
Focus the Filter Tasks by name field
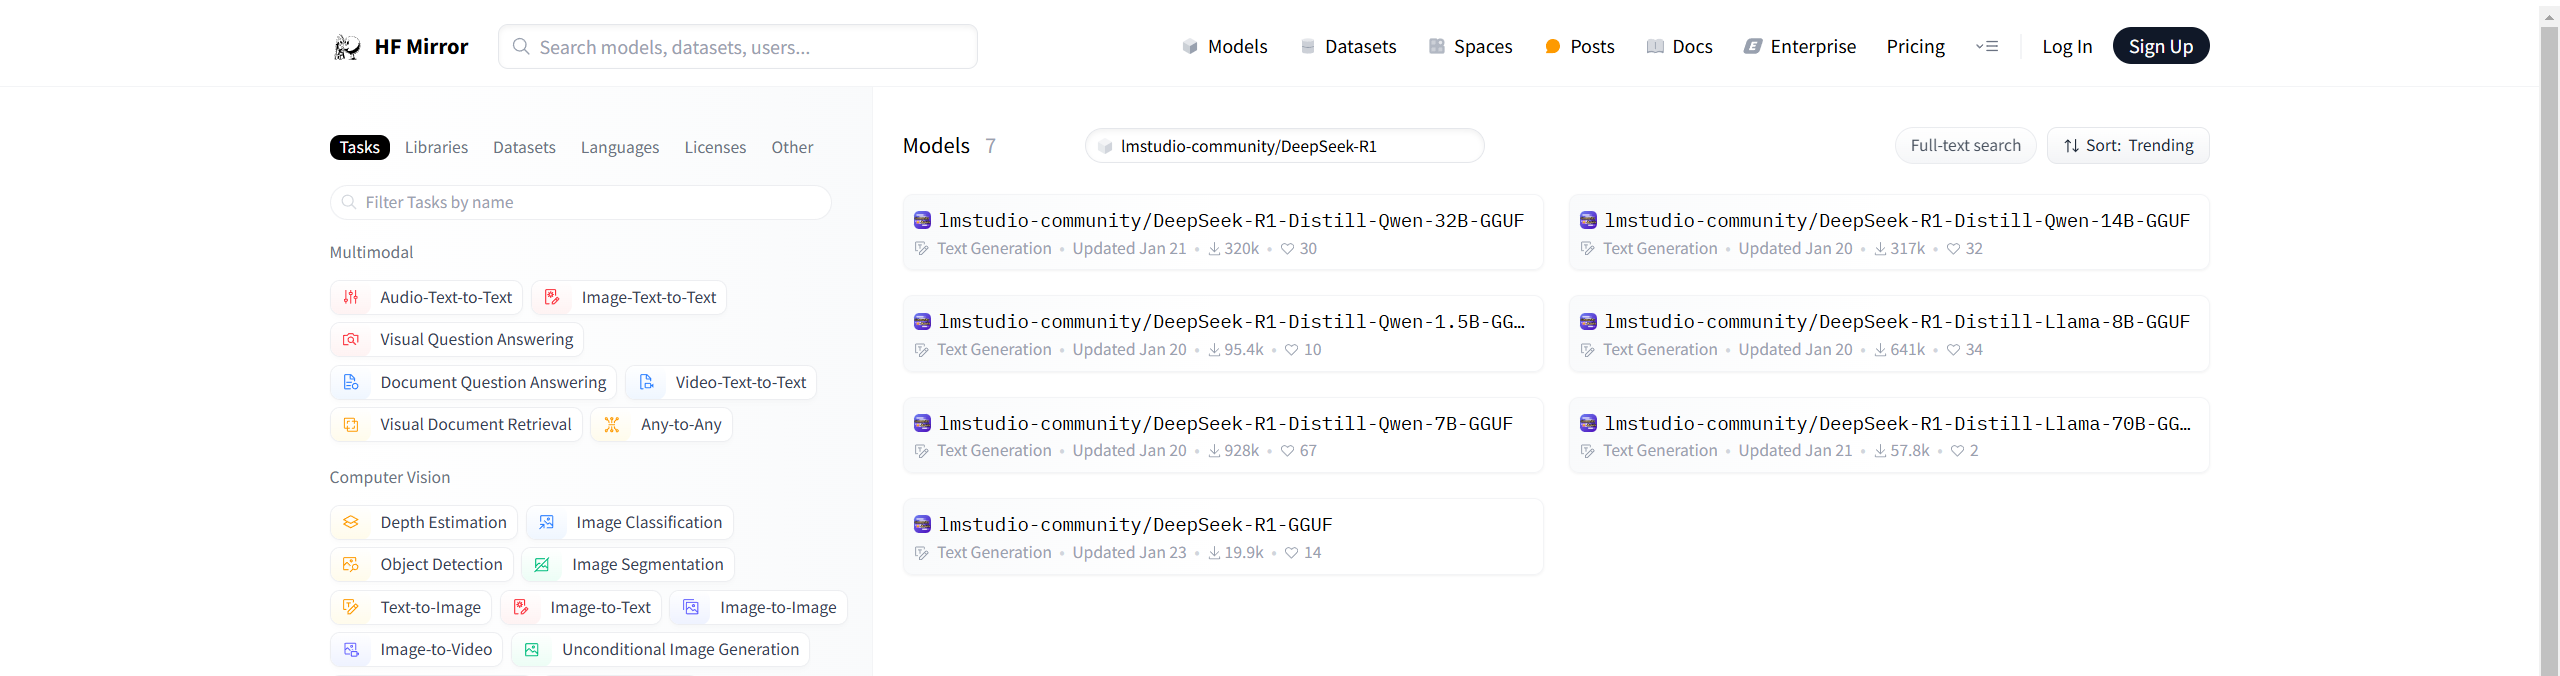581,203
